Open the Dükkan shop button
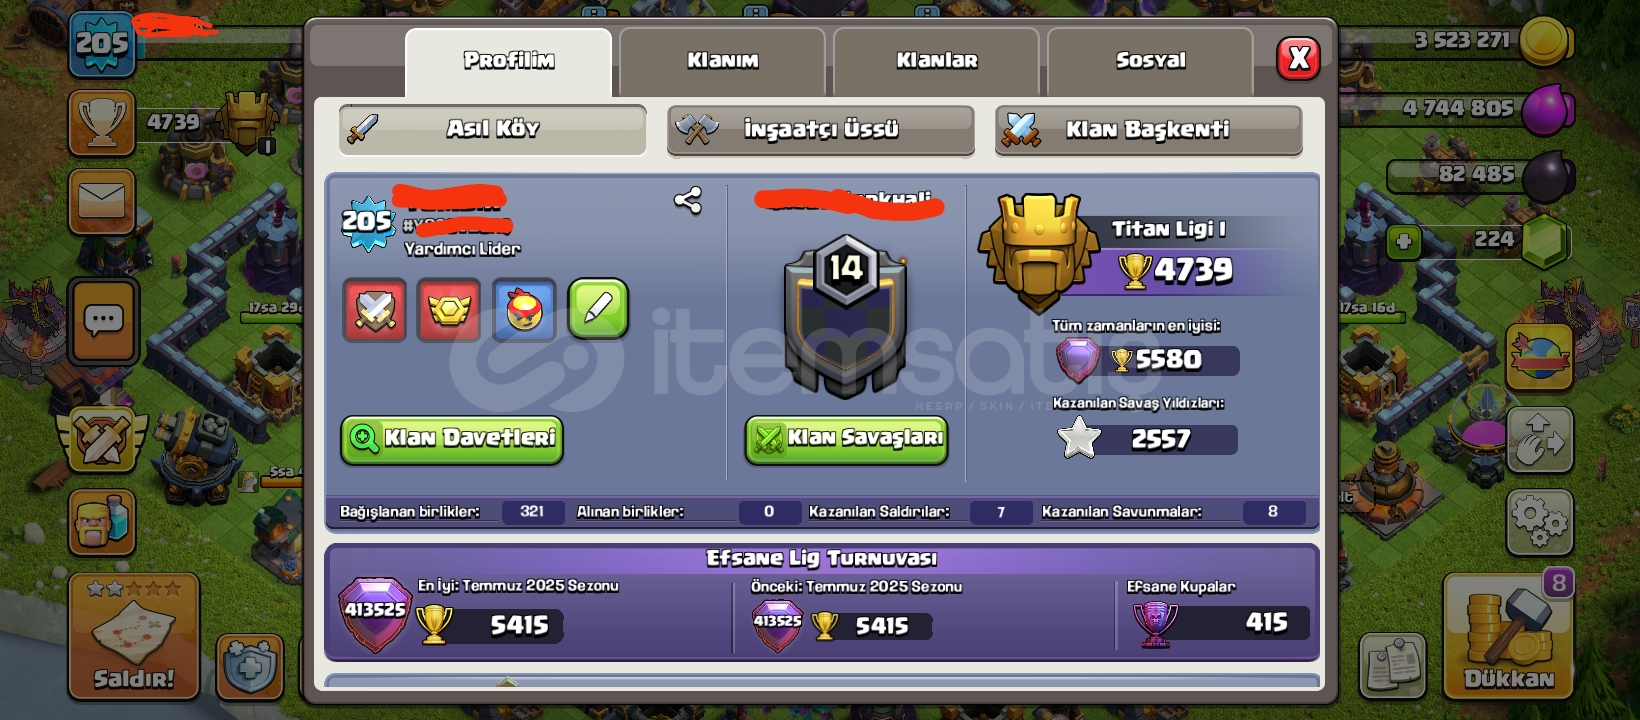1640x720 pixels. (1509, 636)
